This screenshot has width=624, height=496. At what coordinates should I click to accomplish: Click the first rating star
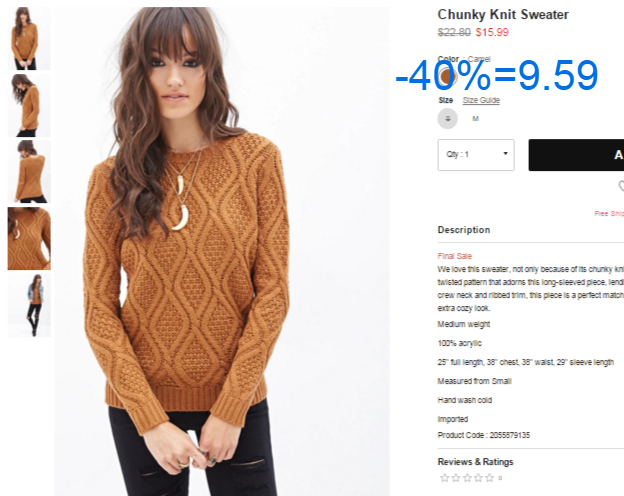pyautogui.click(x=445, y=478)
